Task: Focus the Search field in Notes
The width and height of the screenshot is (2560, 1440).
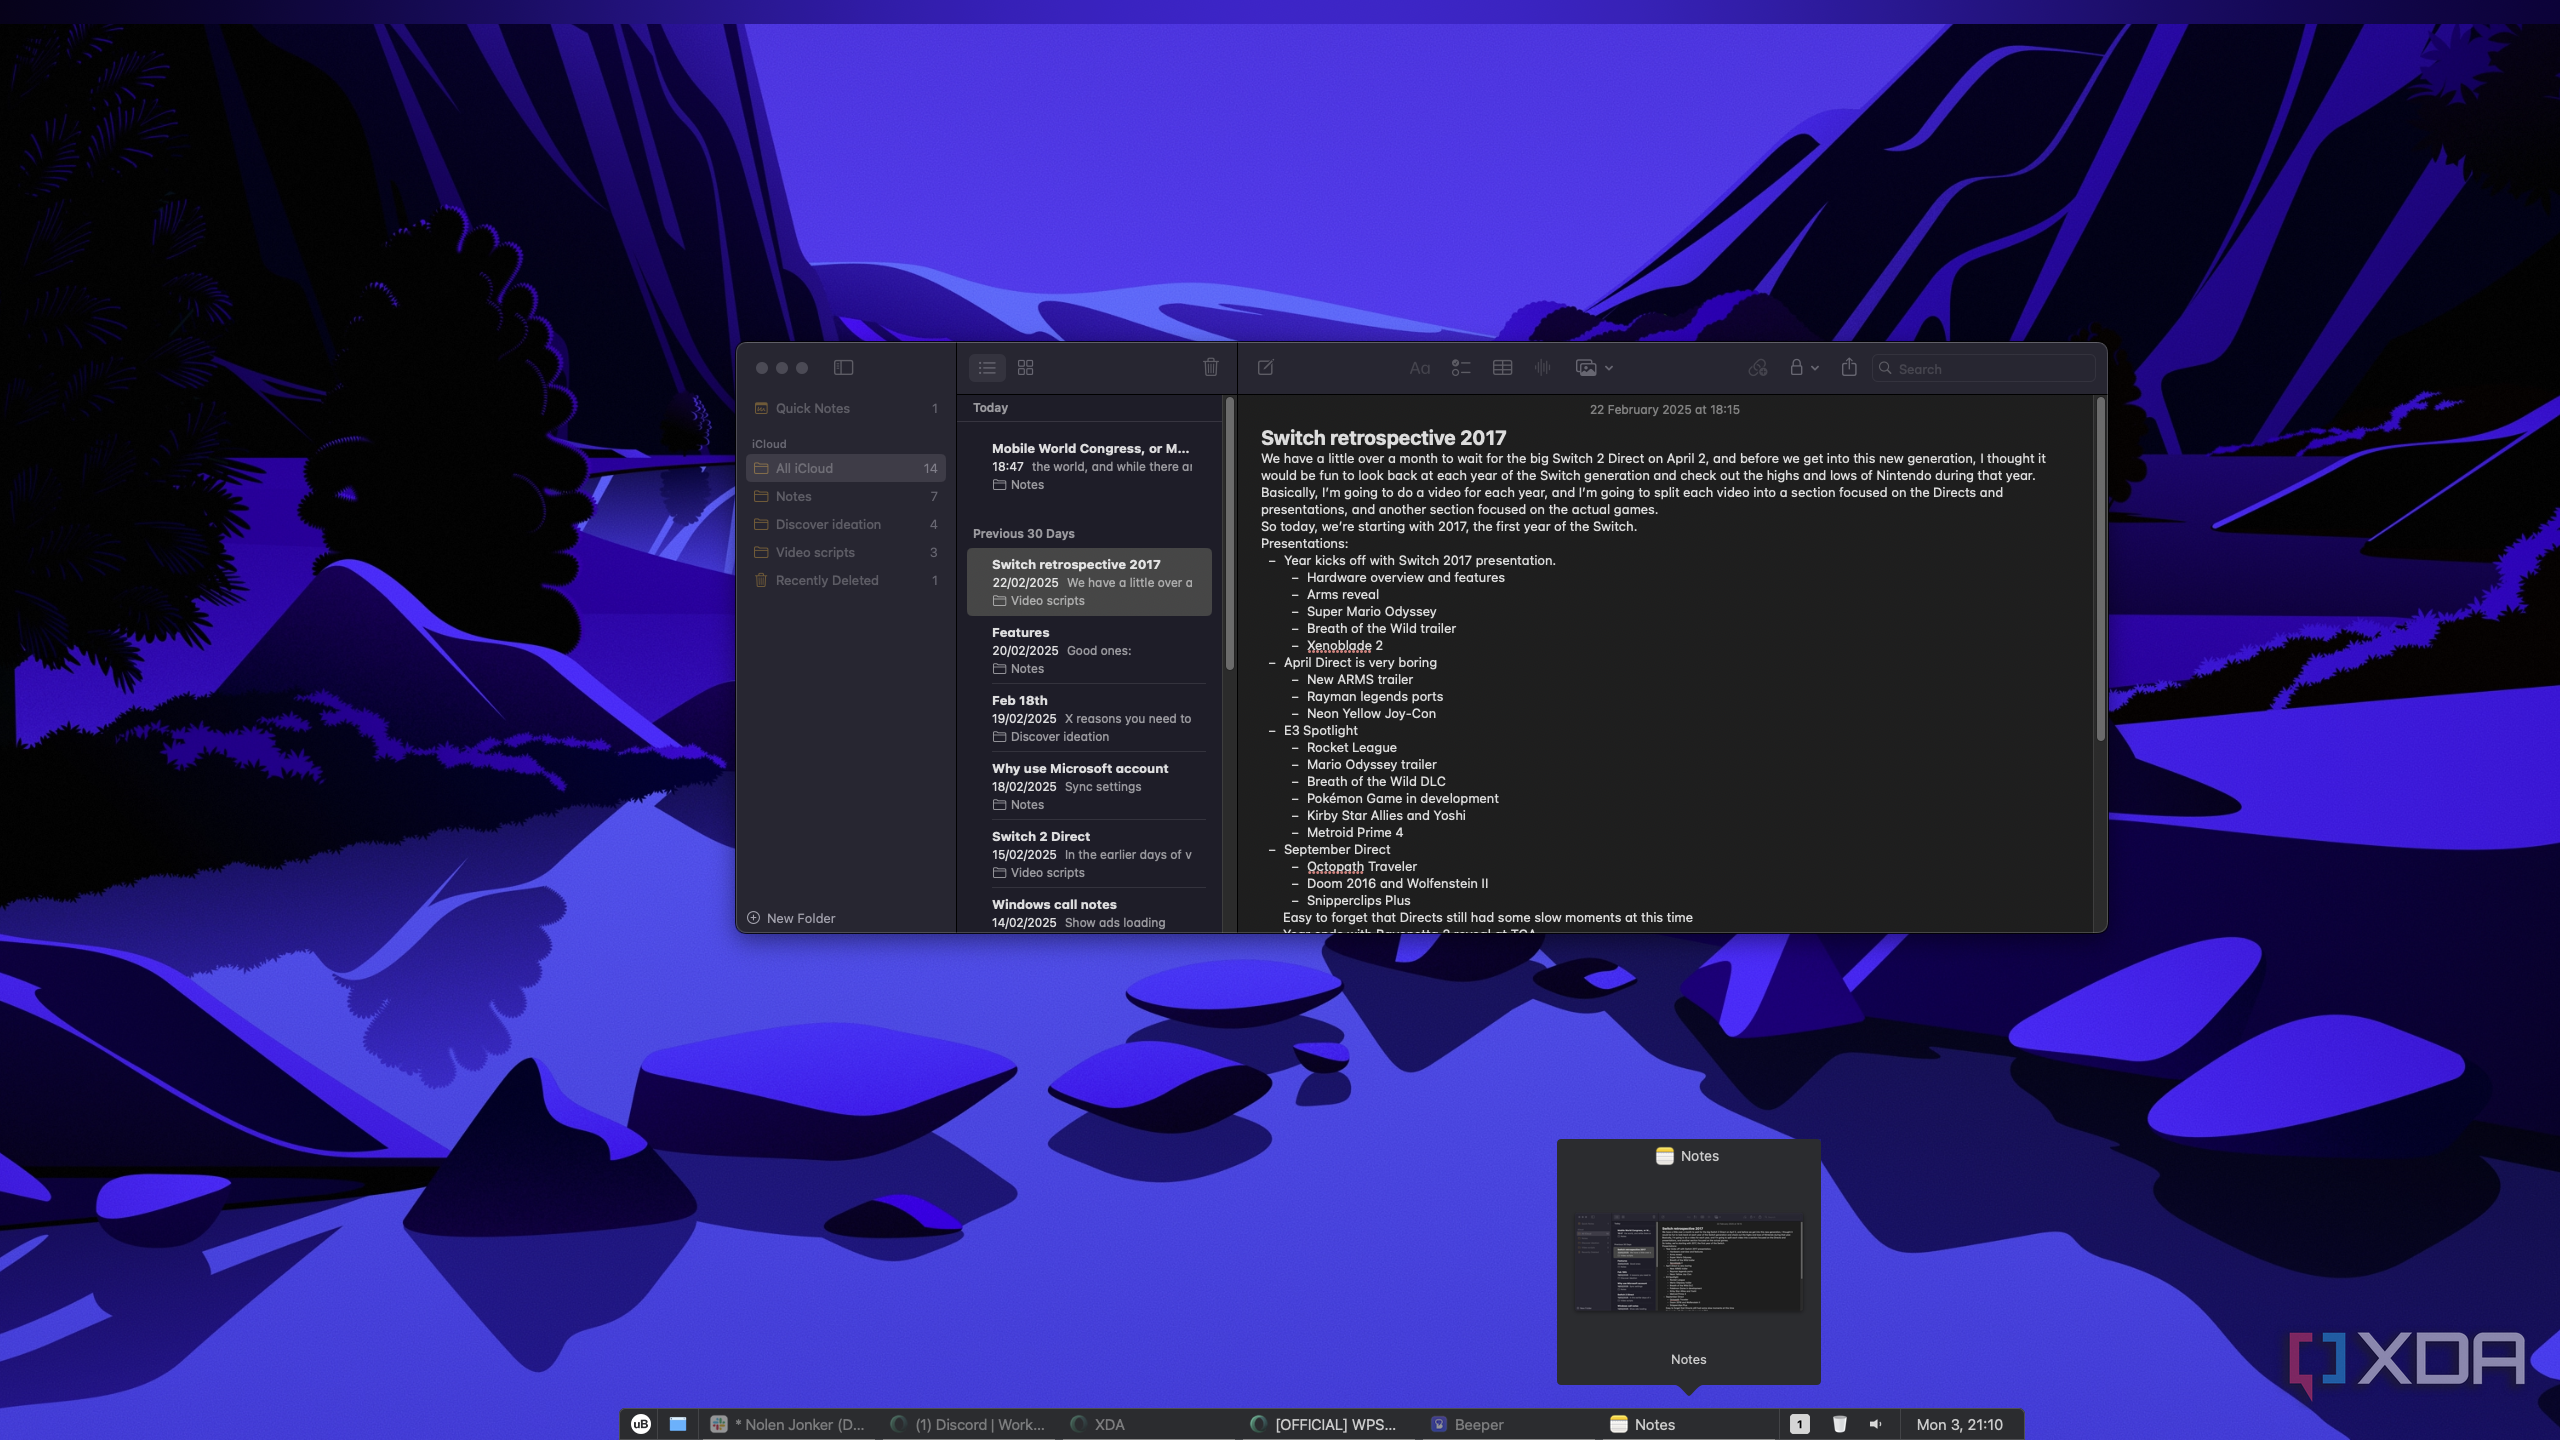Action: click(1983, 368)
